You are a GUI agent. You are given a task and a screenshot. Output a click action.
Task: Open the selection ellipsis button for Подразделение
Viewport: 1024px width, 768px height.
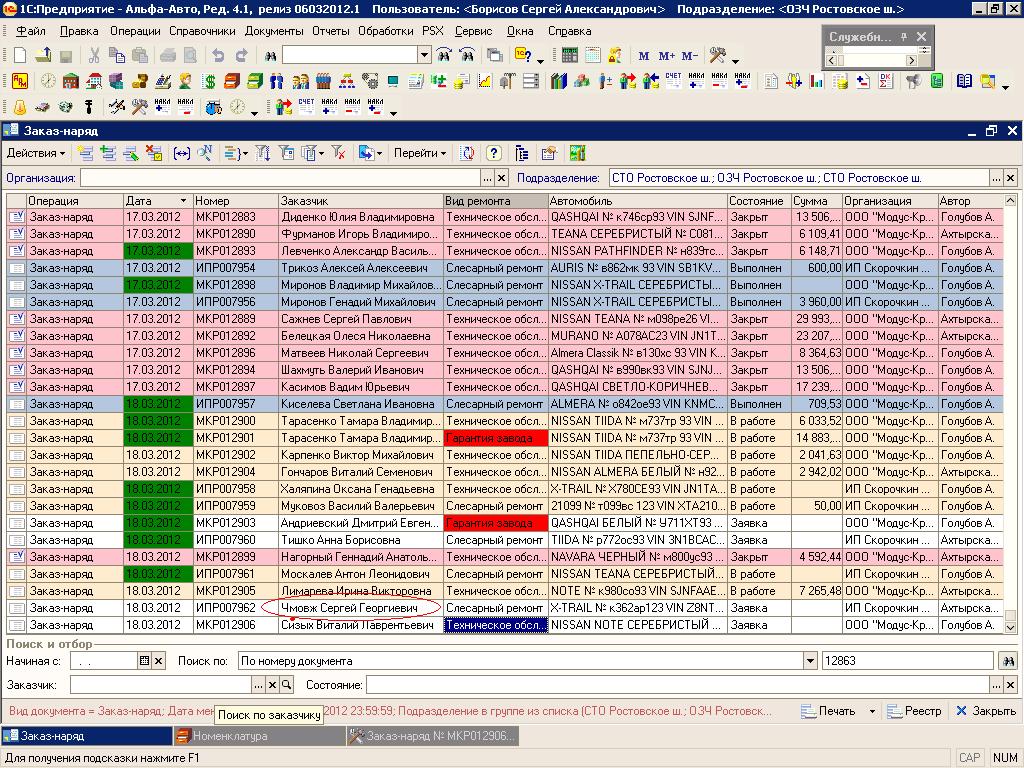pyautogui.click(x=996, y=178)
